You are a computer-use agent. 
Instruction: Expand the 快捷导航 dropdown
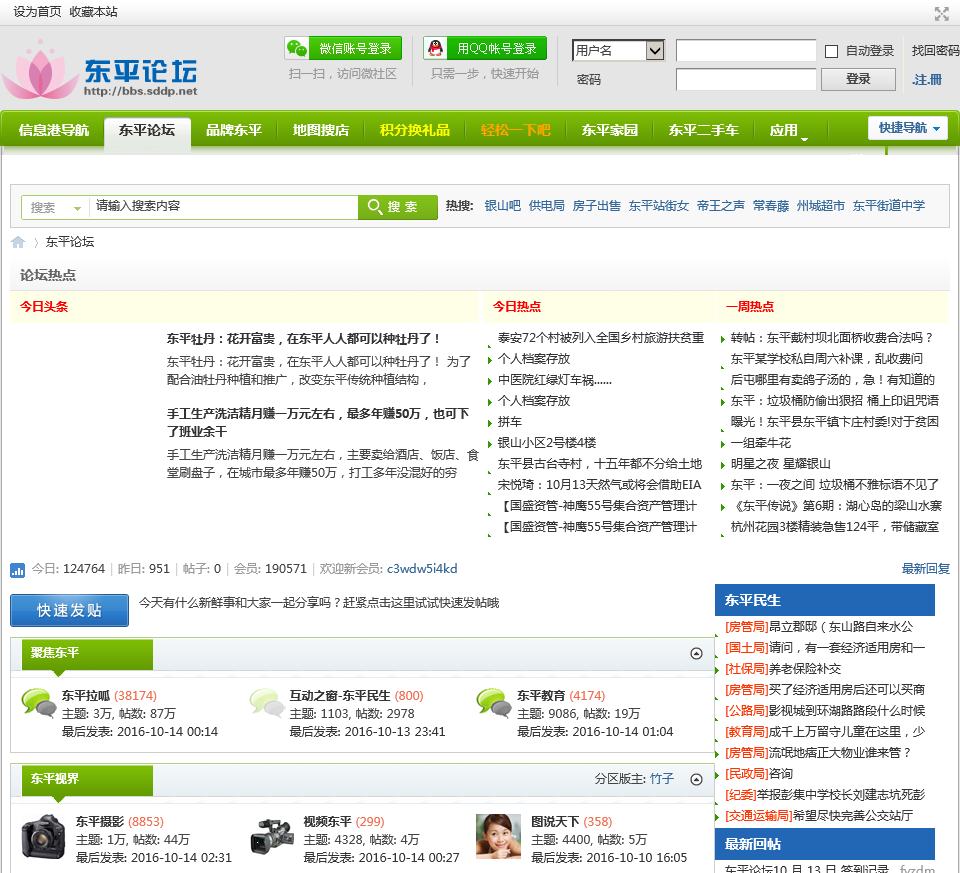pyautogui.click(x=908, y=128)
